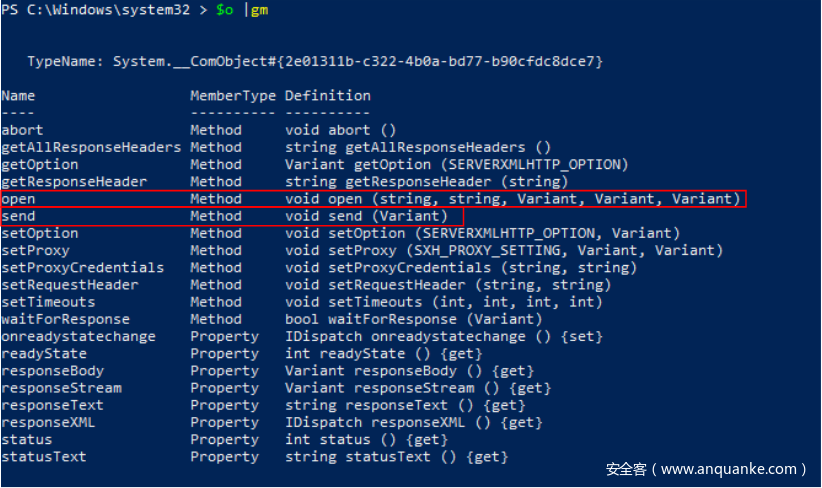Click the 'setRequestHeader' method name
The width and height of the screenshot is (822, 488).
[69, 285]
